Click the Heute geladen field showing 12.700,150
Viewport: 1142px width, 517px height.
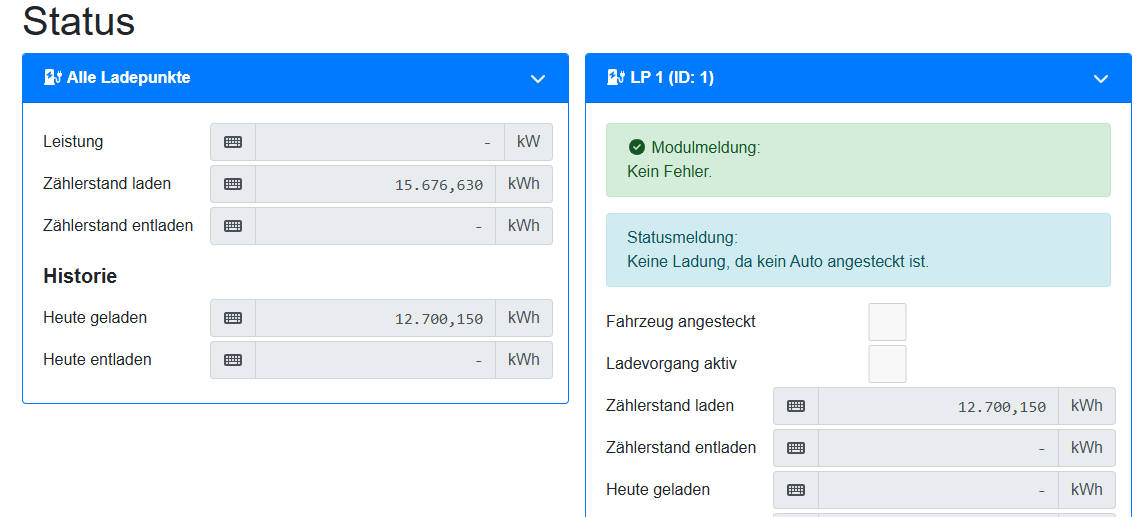[375, 318]
